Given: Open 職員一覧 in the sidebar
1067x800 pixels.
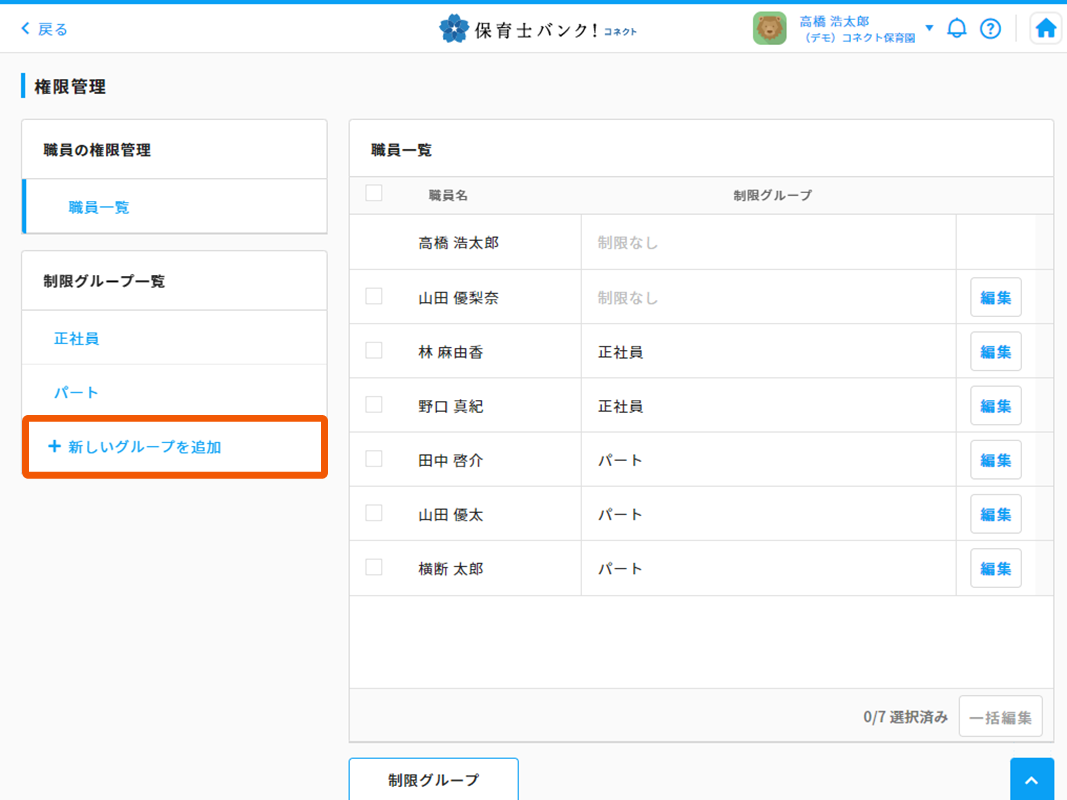Looking at the screenshot, I should 99,207.
